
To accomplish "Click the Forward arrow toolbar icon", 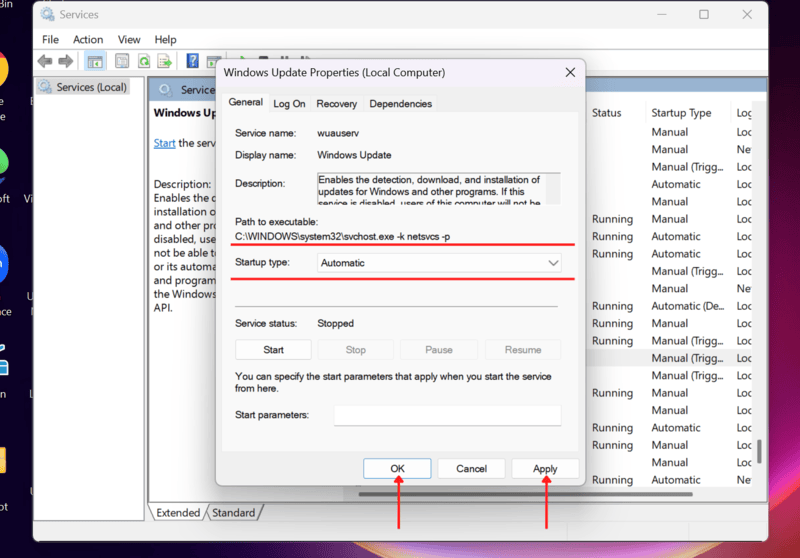I will tap(66, 62).
